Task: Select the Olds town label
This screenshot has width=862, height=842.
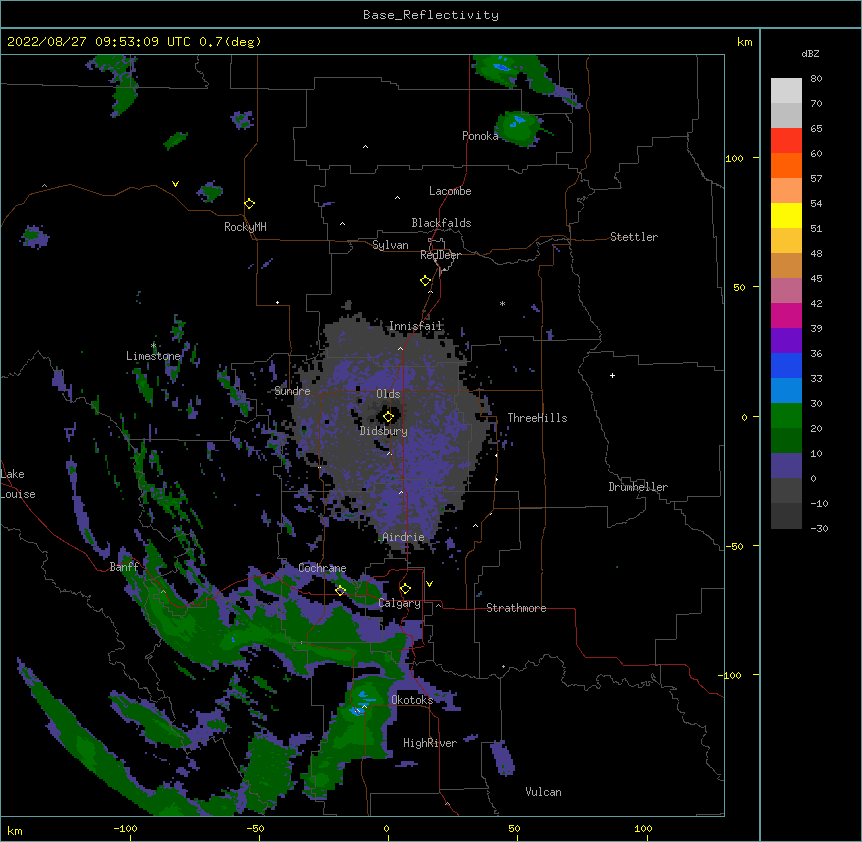Action: click(388, 394)
